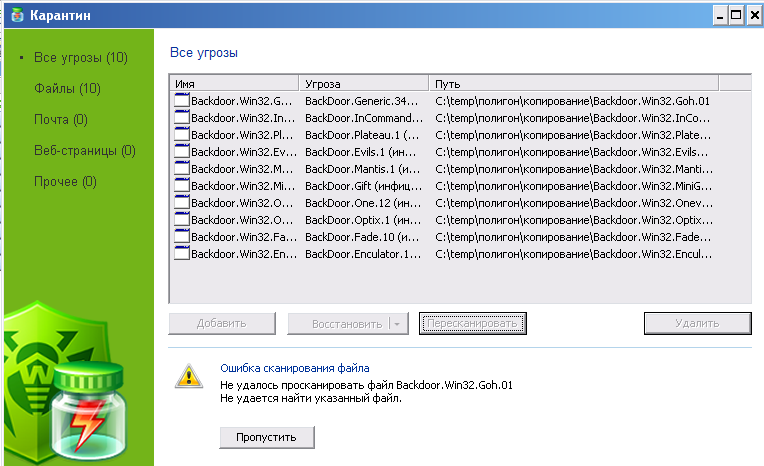Click the Путь column header
This screenshot has height=466, width=764.
pos(574,83)
